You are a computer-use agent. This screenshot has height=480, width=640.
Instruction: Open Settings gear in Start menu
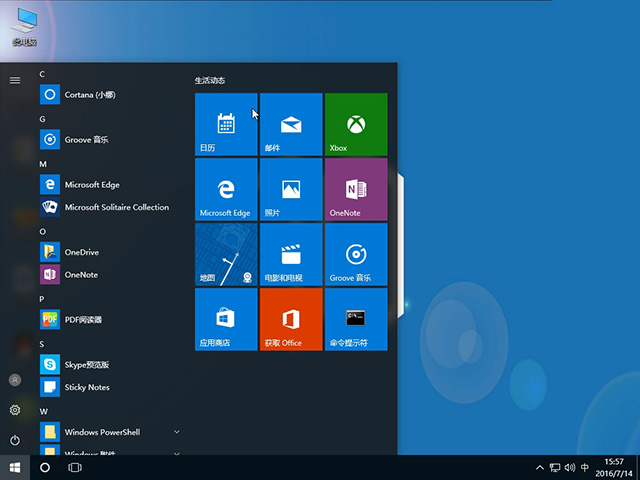point(15,410)
